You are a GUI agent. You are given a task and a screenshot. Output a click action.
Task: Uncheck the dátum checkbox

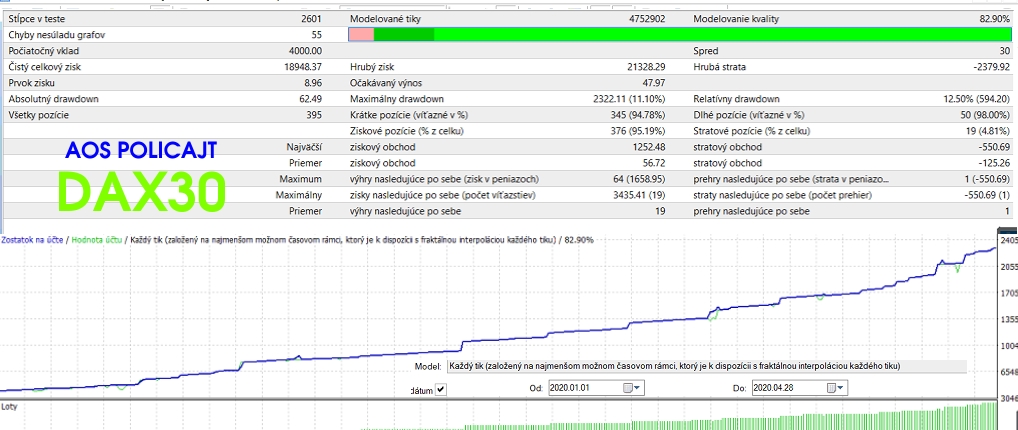point(441,390)
